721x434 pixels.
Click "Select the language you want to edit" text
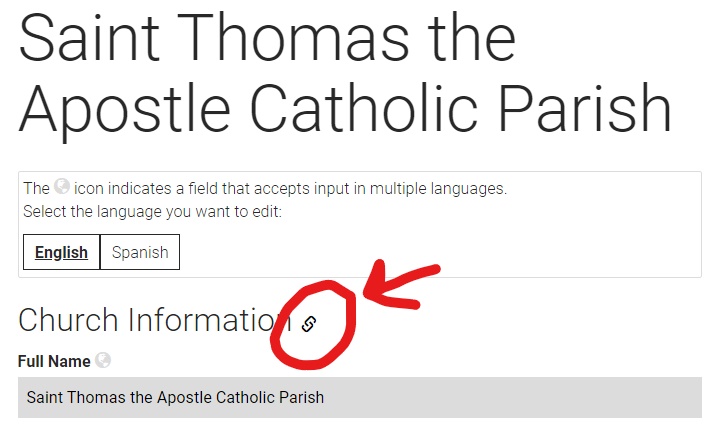[x=151, y=212]
